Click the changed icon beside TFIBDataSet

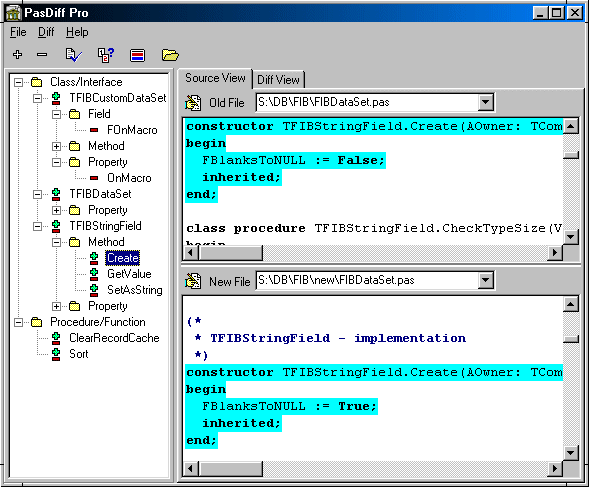pyautogui.click(x=56, y=194)
